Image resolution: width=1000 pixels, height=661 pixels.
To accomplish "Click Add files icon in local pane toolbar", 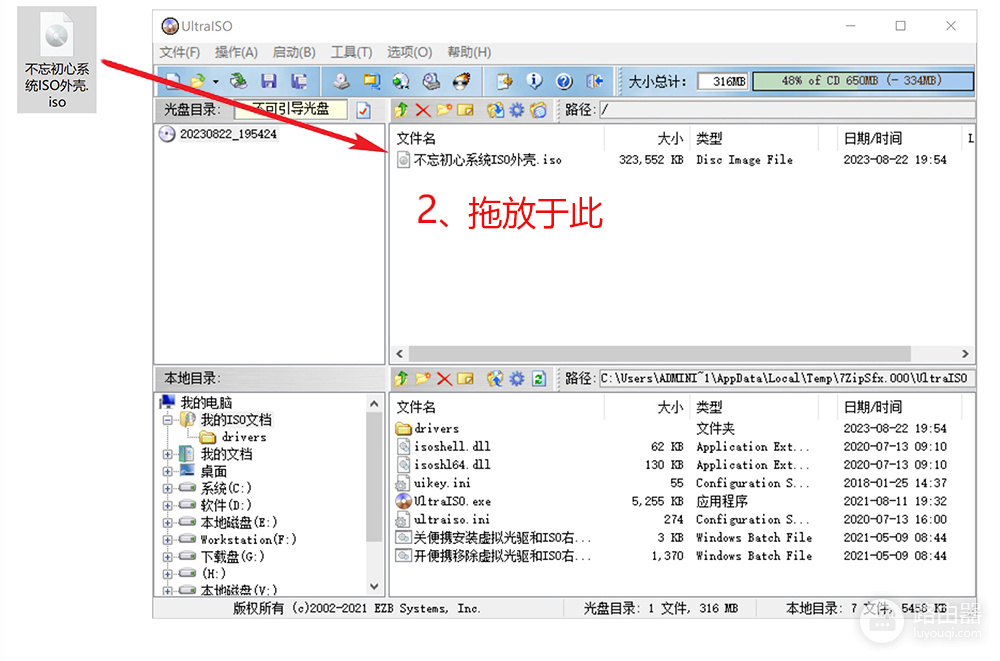I will [x=495, y=379].
